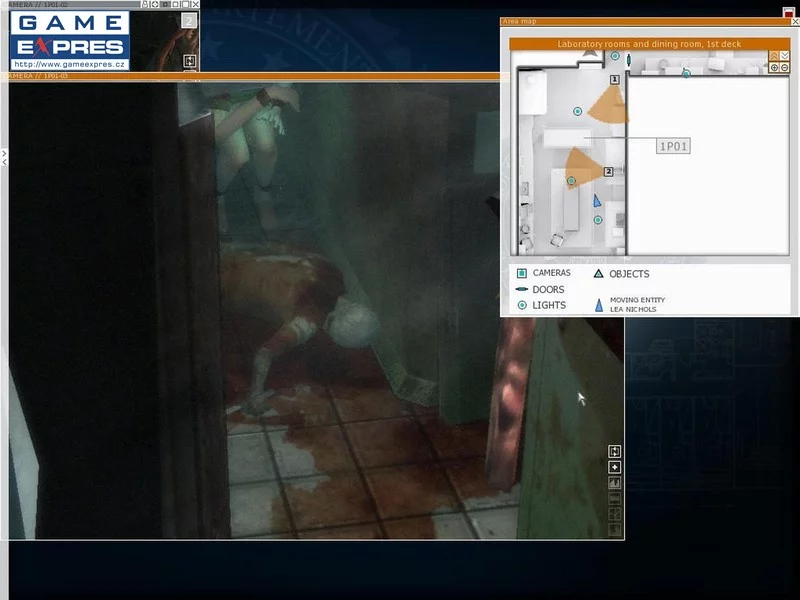Toggle the light near camera 2 cone
The width and height of the screenshot is (800, 600).
[x=571, y=181]
